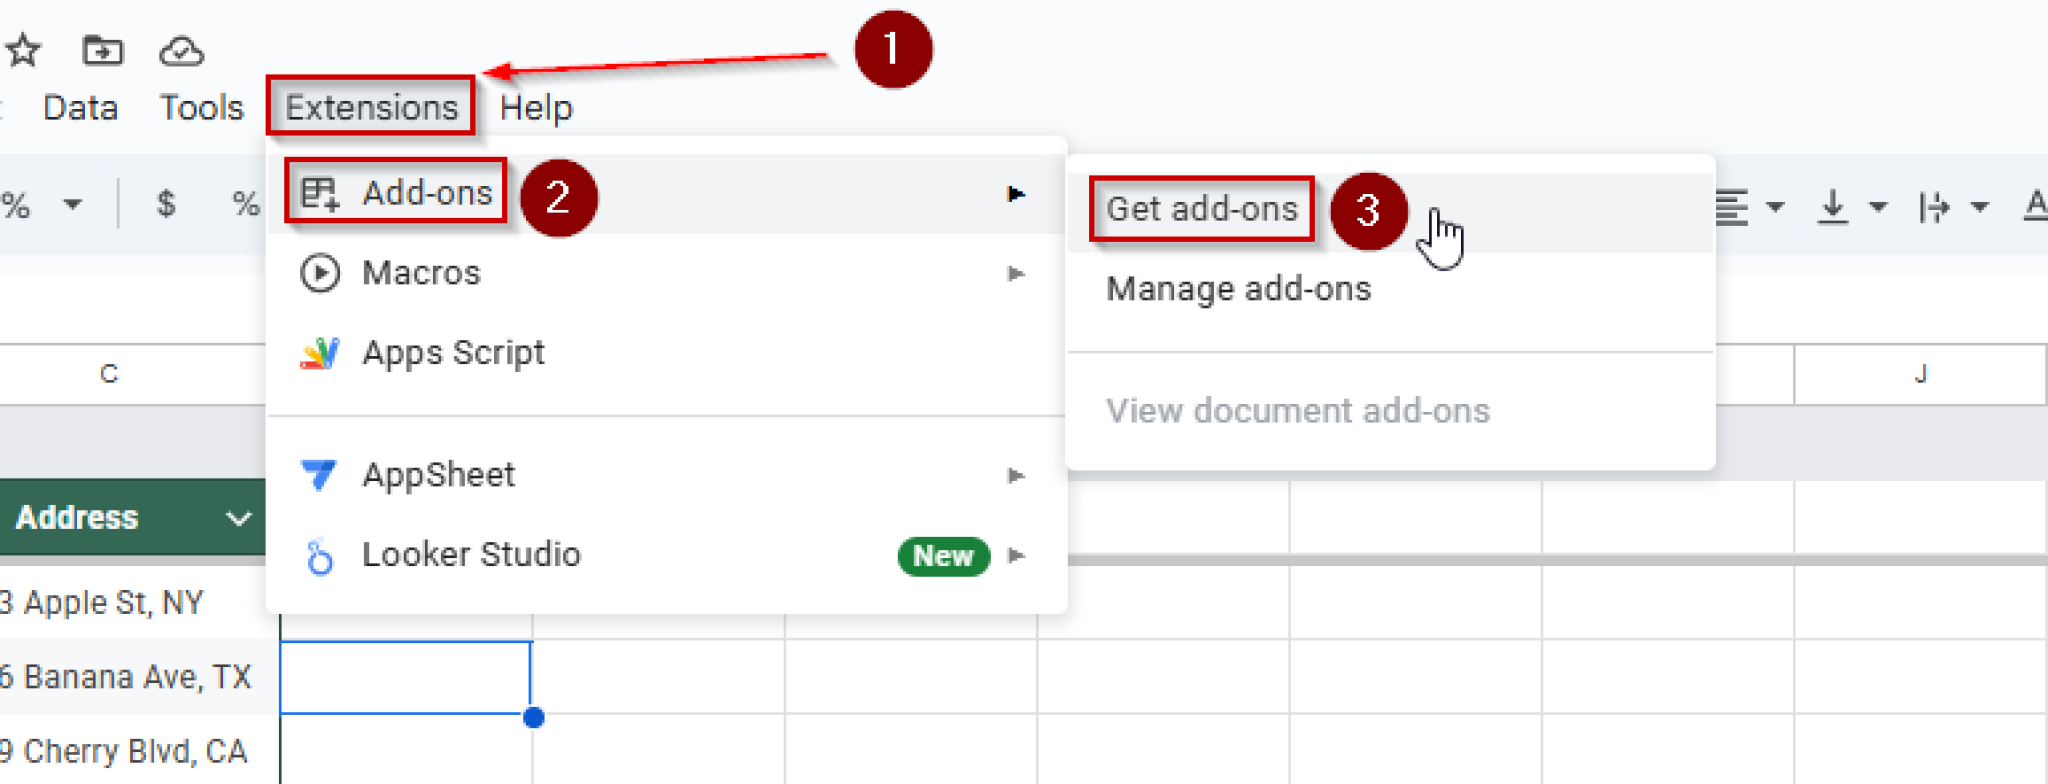
Task: Click the move to folder icon
Action: pos(102,50)
